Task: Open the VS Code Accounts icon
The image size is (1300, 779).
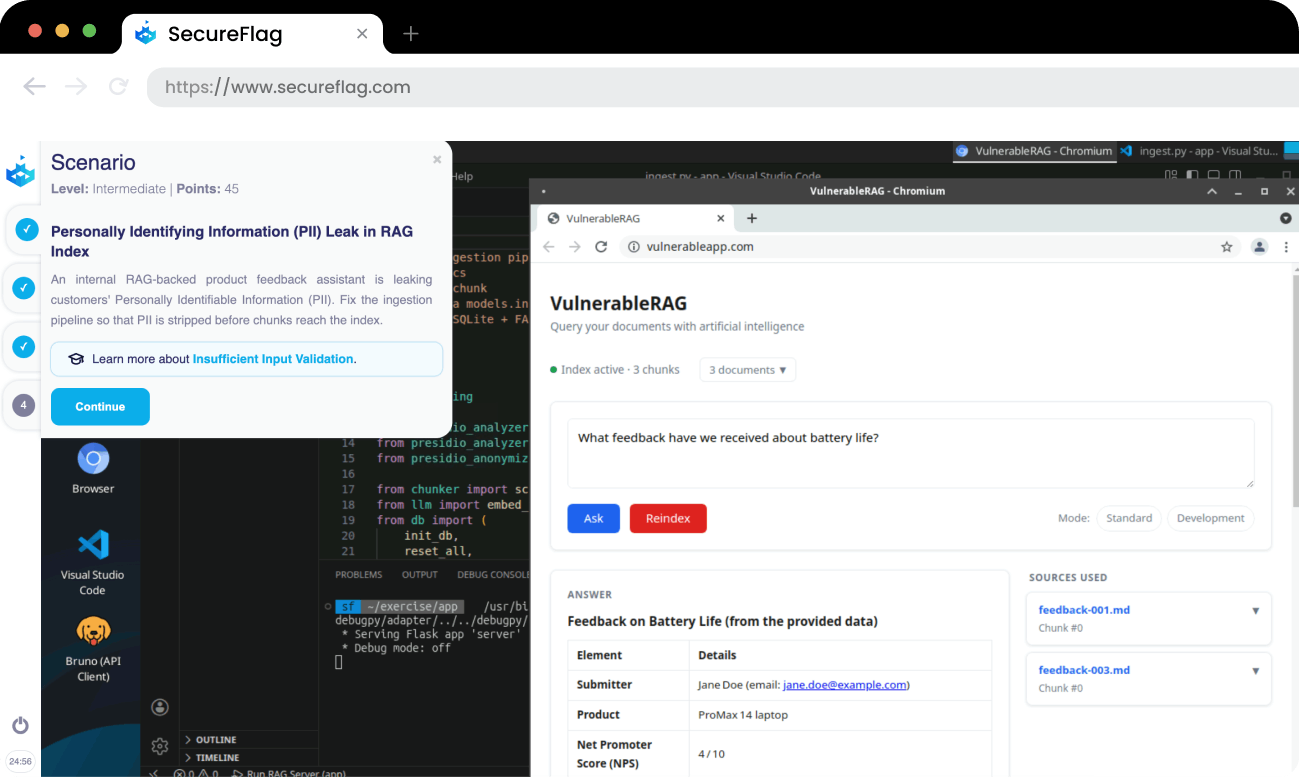Action: coord(160,707)
